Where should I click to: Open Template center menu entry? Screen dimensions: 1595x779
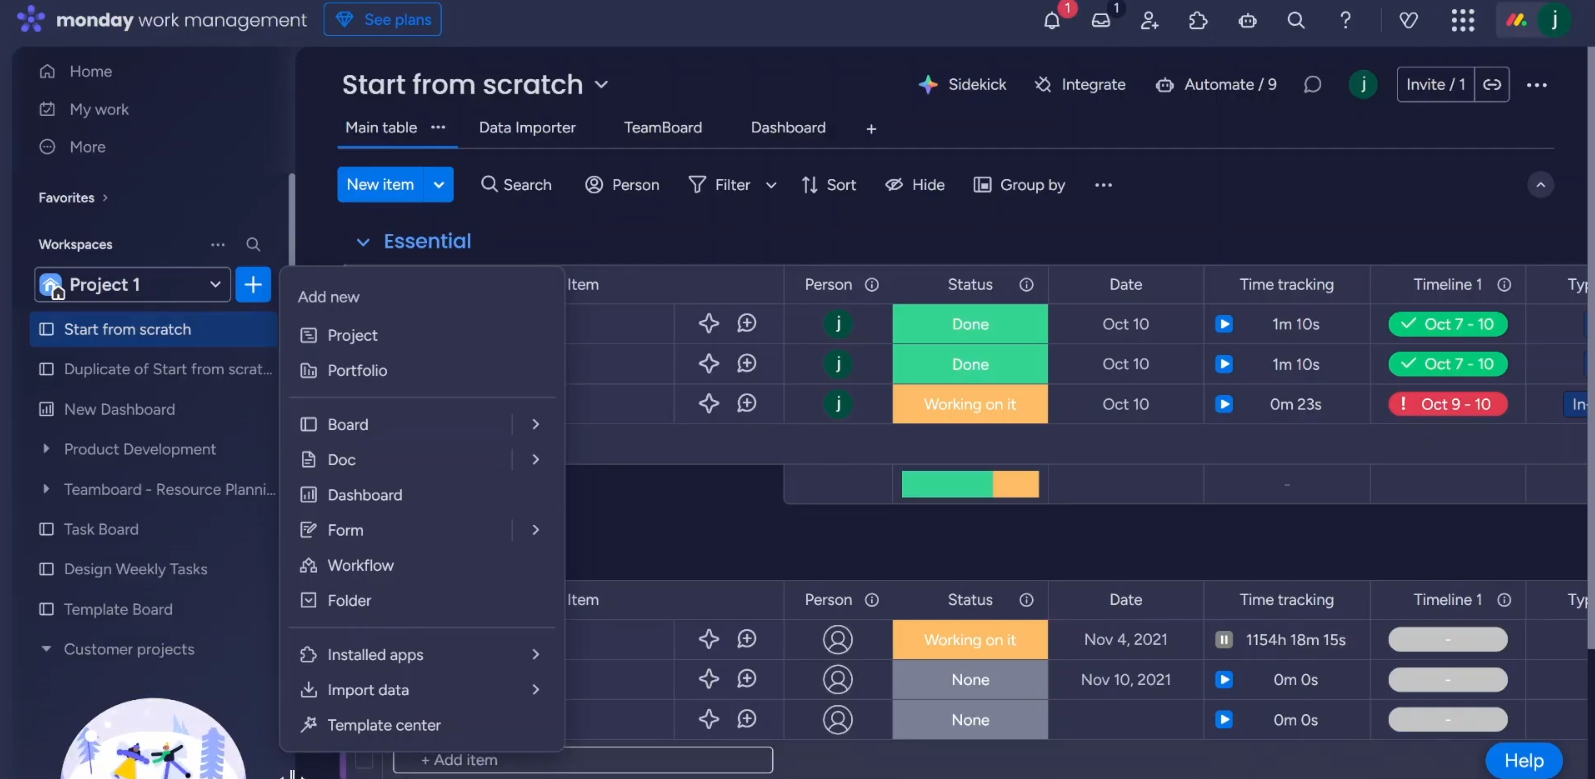(x=422, y=725)
